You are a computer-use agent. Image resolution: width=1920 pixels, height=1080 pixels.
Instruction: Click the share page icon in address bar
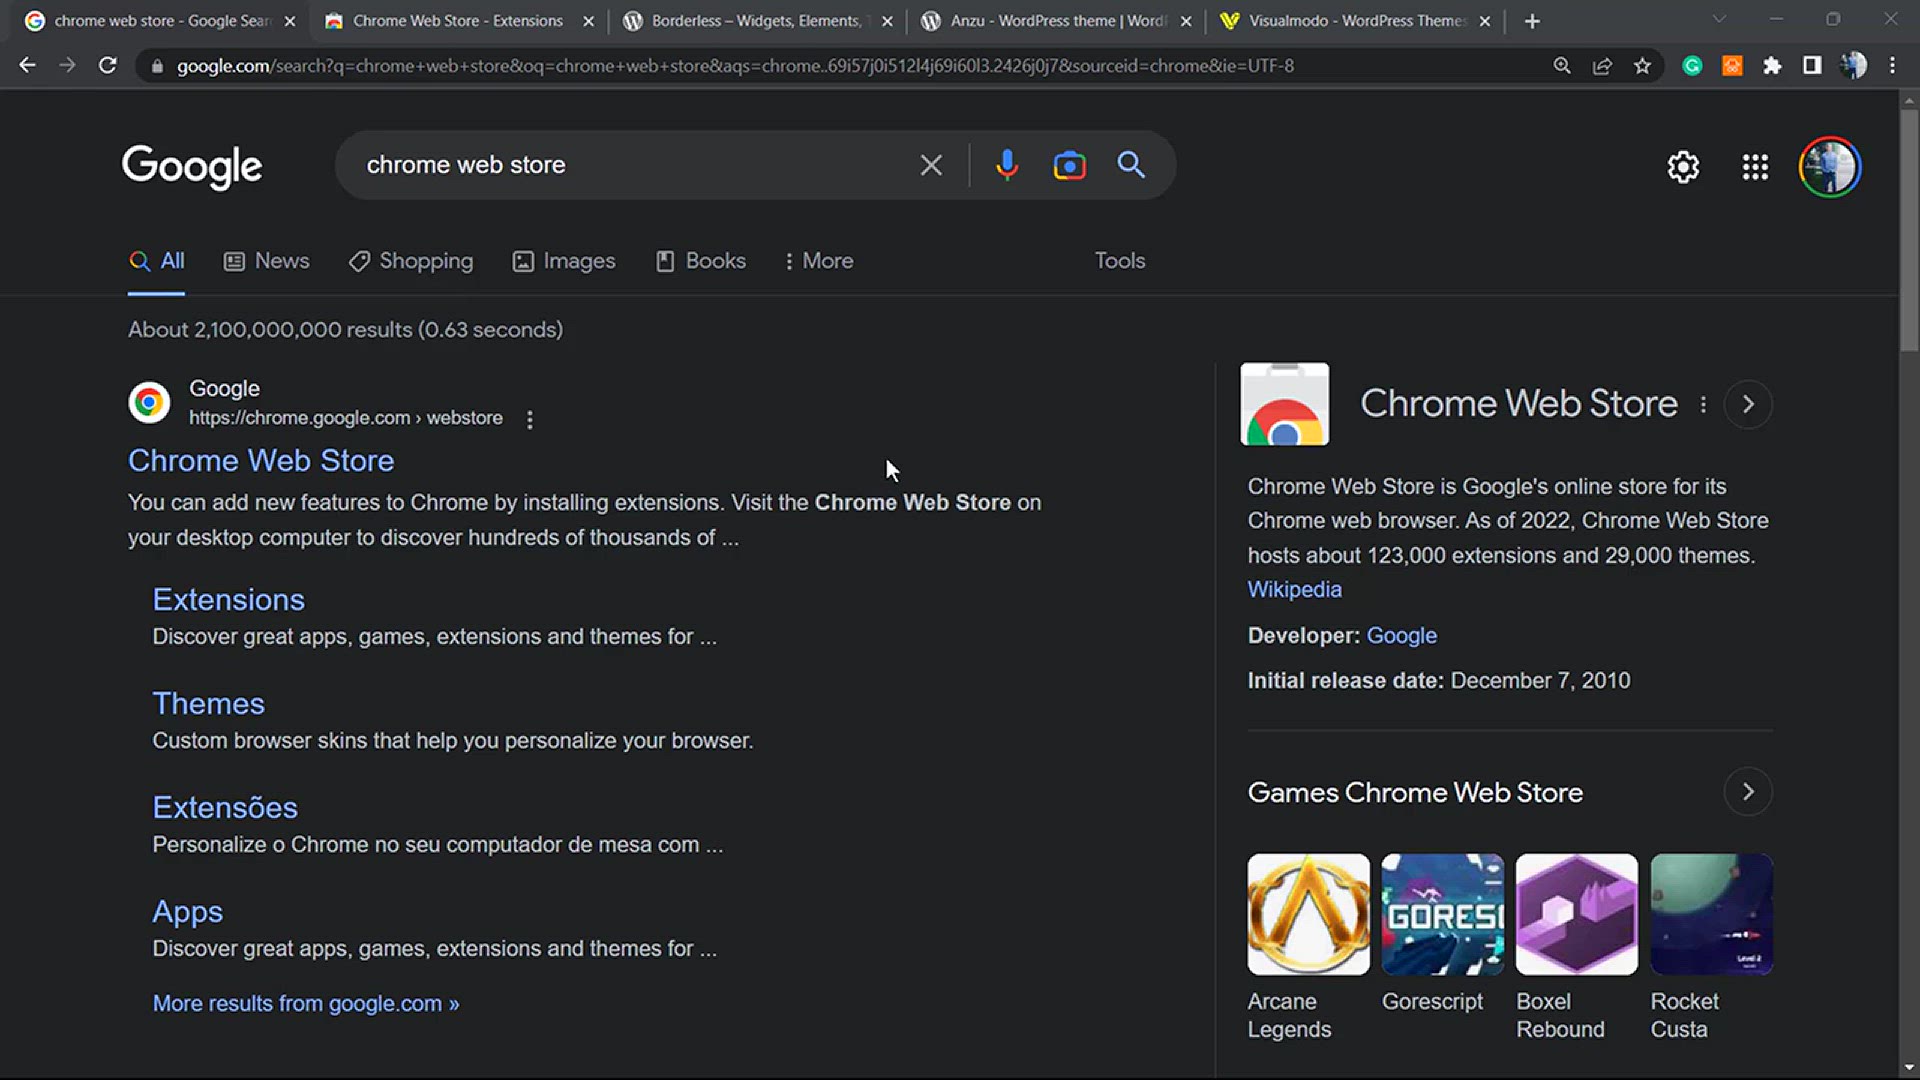[1602, 66]
